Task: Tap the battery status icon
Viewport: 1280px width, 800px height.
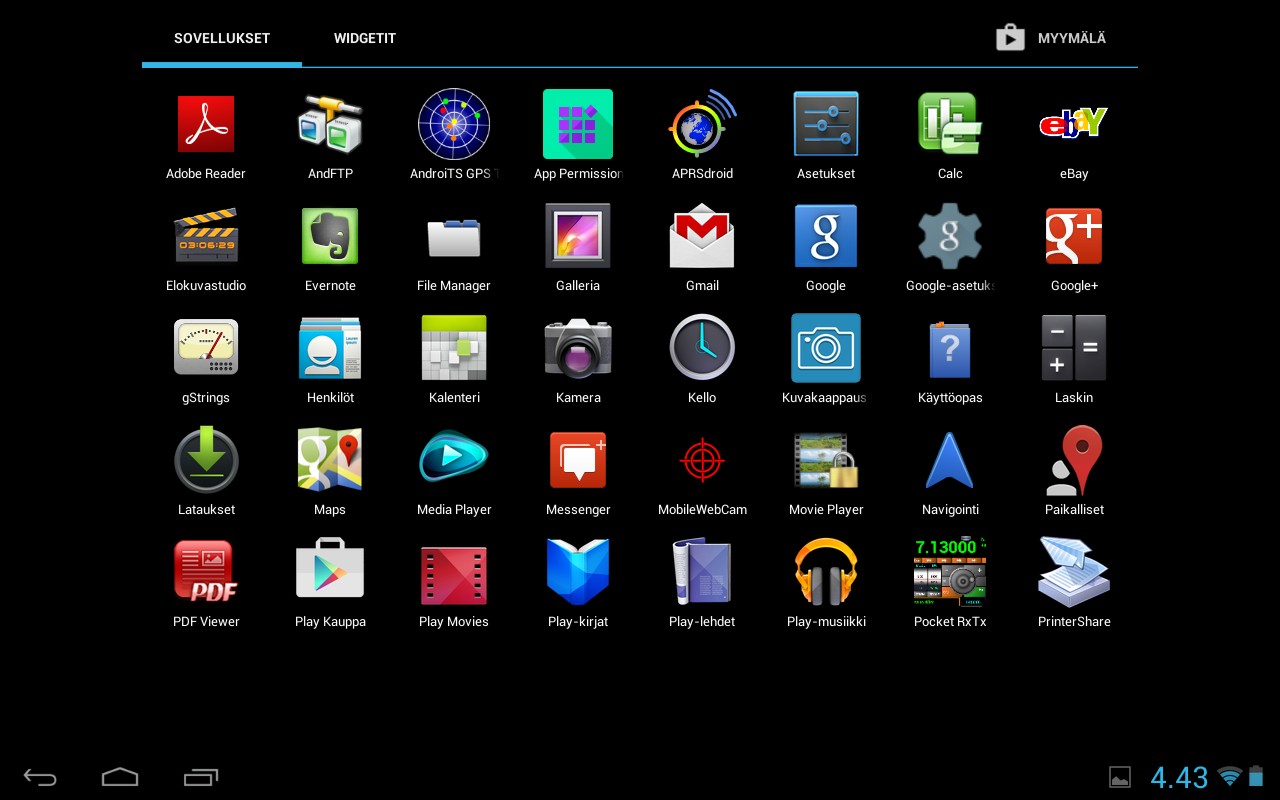Action: tap(1256, 776)
